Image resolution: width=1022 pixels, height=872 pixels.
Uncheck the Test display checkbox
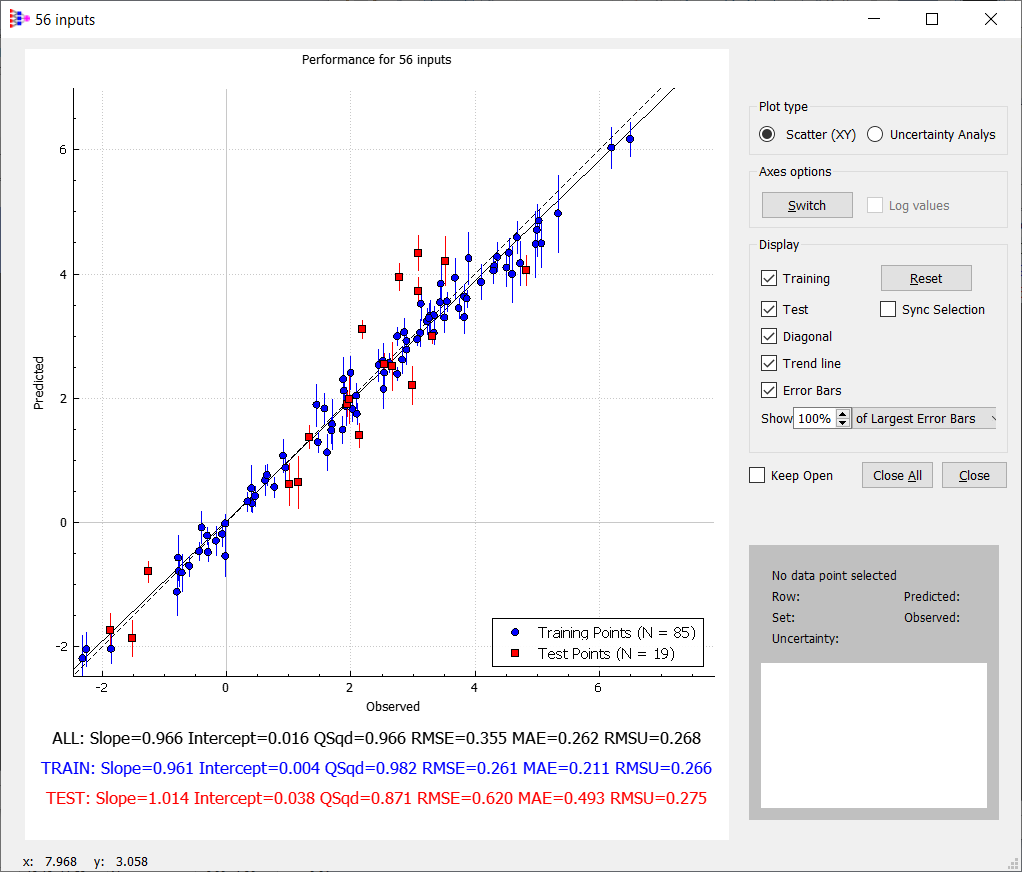coord(769,309)
